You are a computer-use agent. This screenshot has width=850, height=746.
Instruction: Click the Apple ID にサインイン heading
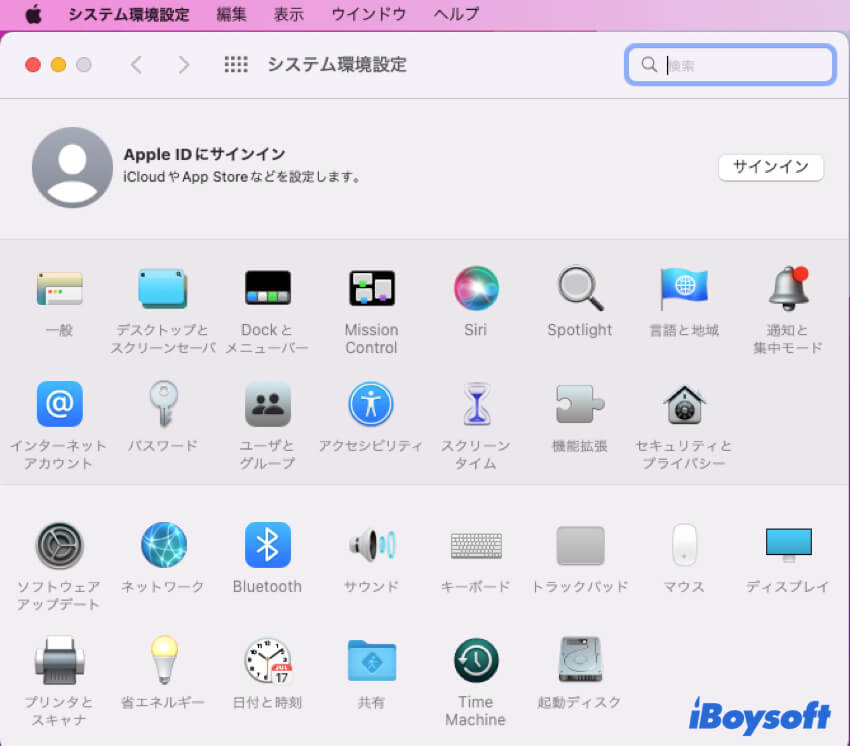[x=204, y=155]
